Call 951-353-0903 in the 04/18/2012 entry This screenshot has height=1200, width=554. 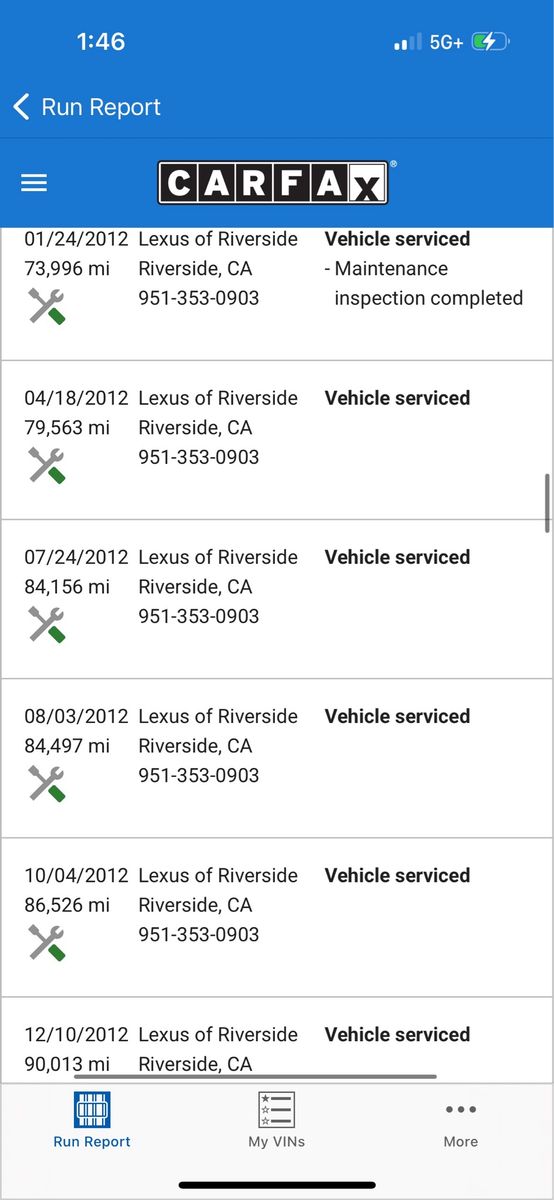click(x=198, y=457)
